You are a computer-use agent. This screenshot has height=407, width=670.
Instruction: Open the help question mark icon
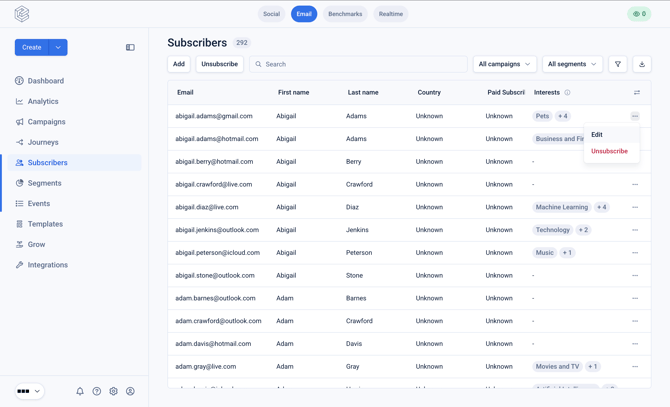tap(97, 391)
